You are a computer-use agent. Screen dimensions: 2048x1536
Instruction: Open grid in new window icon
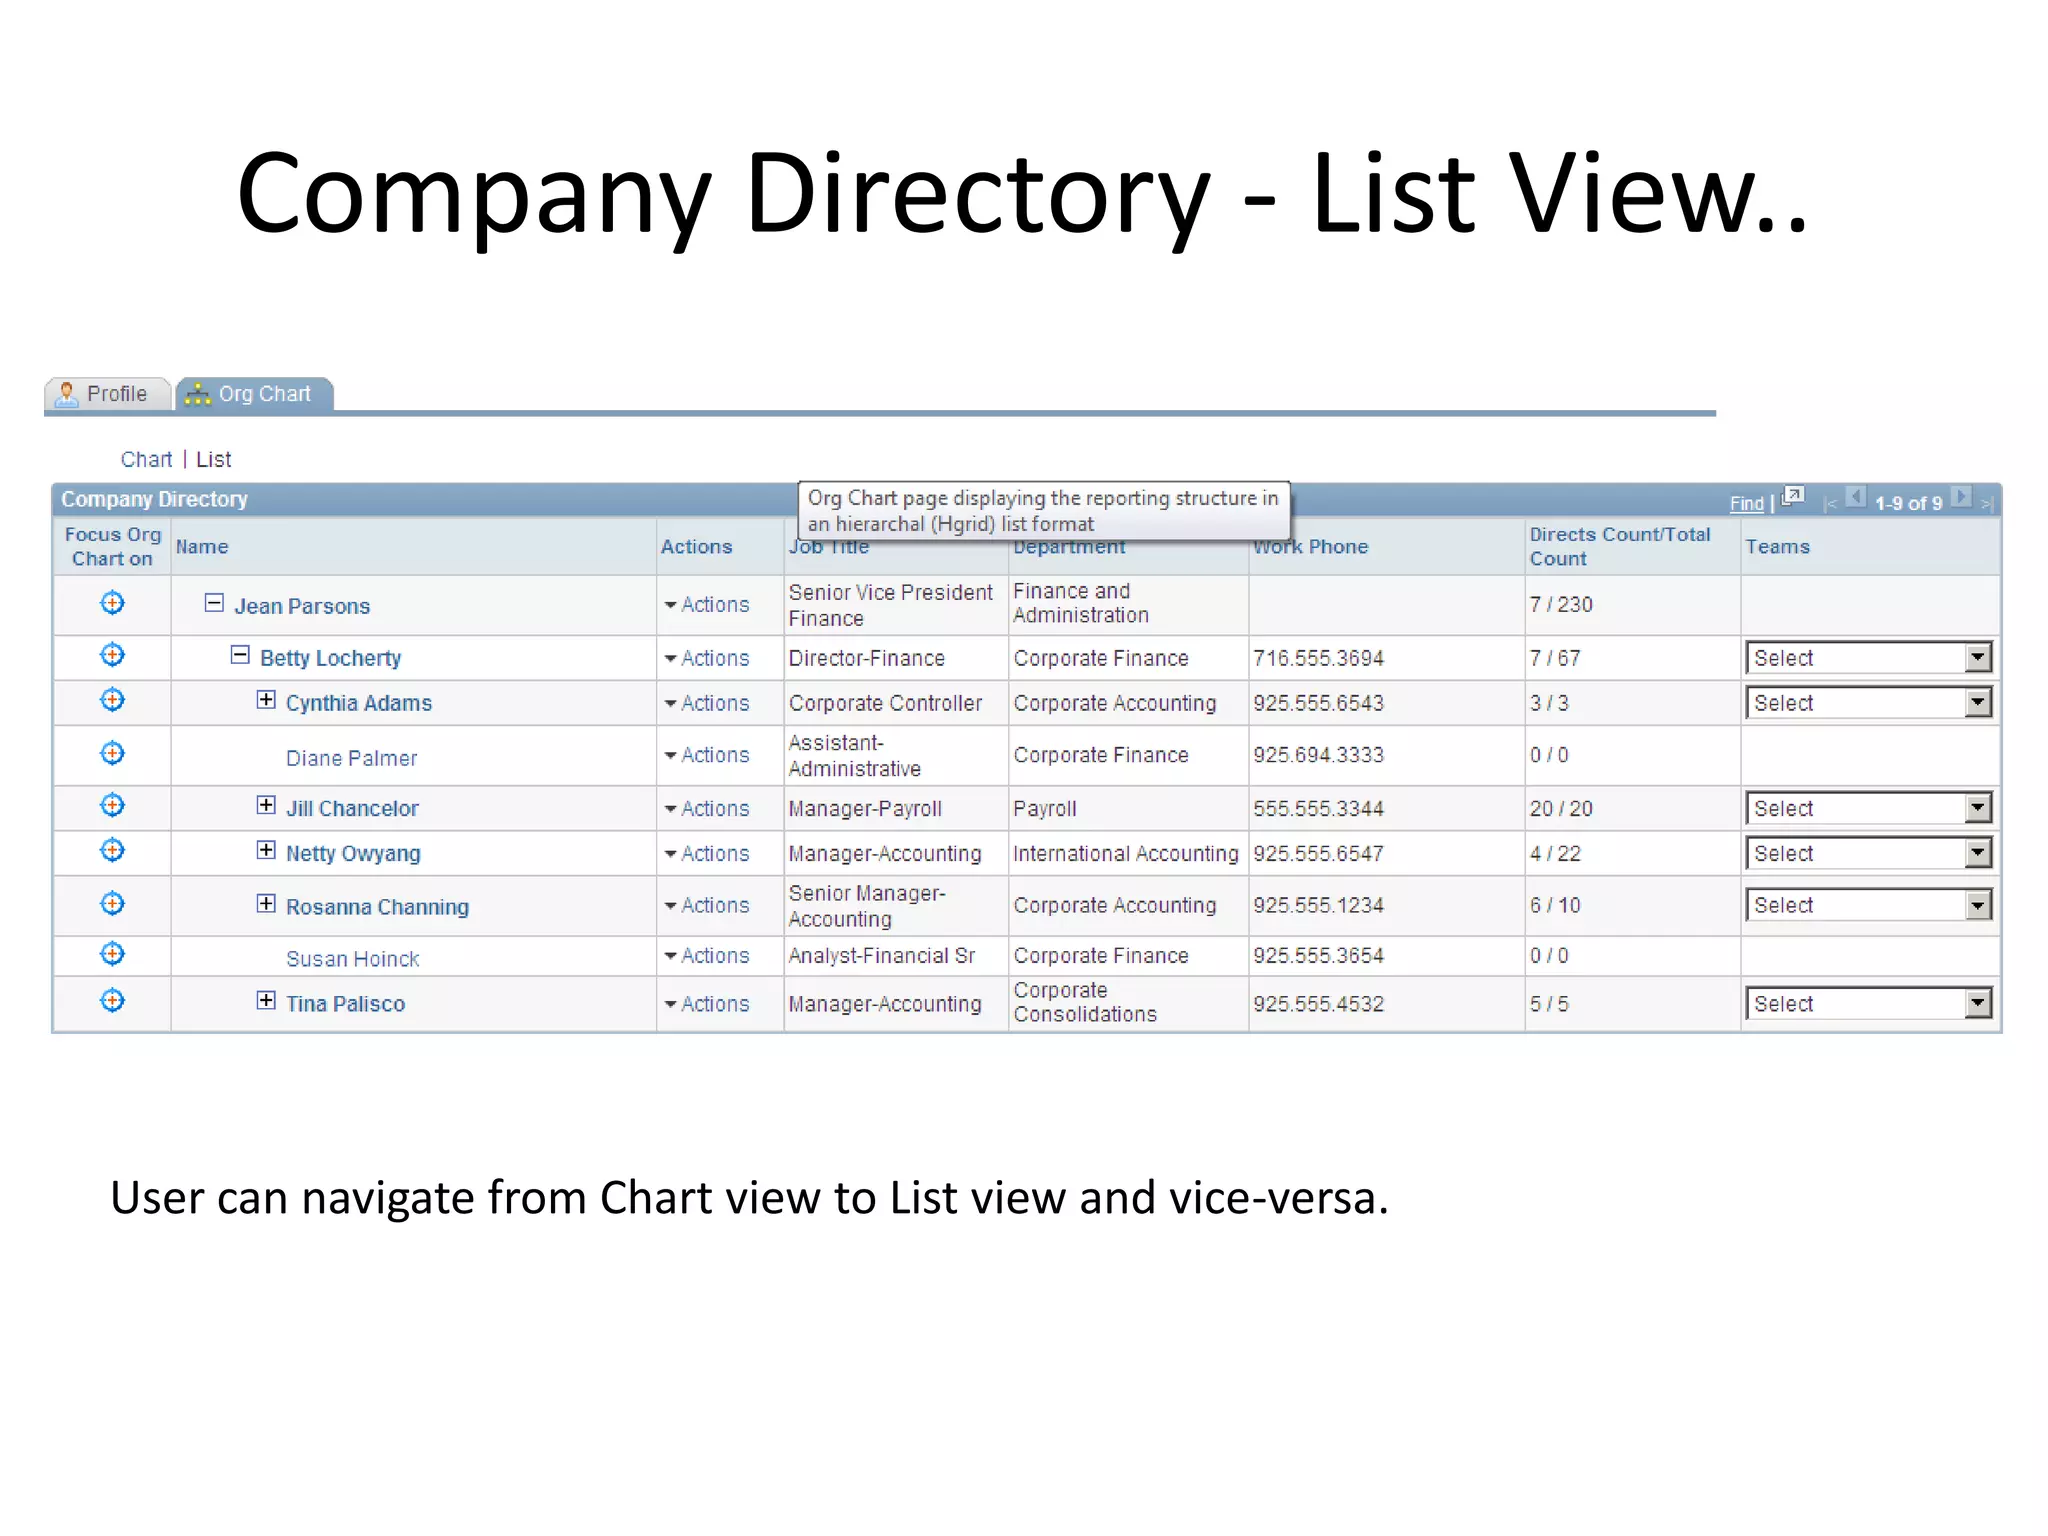1793,496
